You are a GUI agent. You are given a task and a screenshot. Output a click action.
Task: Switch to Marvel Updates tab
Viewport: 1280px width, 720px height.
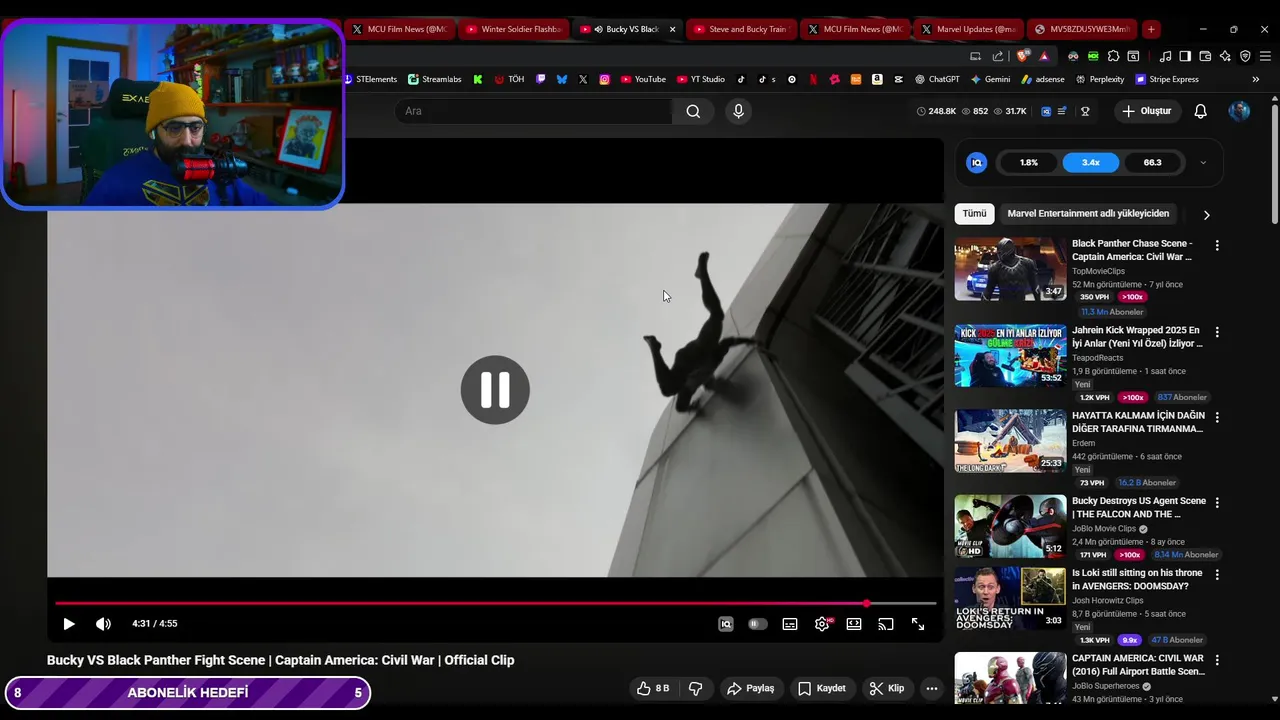(x=968, y=29)
